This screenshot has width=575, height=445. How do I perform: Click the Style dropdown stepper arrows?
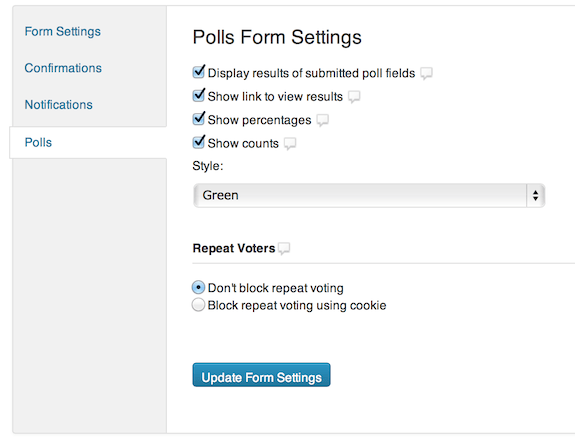pyautogui.click(x=535, y=196)
